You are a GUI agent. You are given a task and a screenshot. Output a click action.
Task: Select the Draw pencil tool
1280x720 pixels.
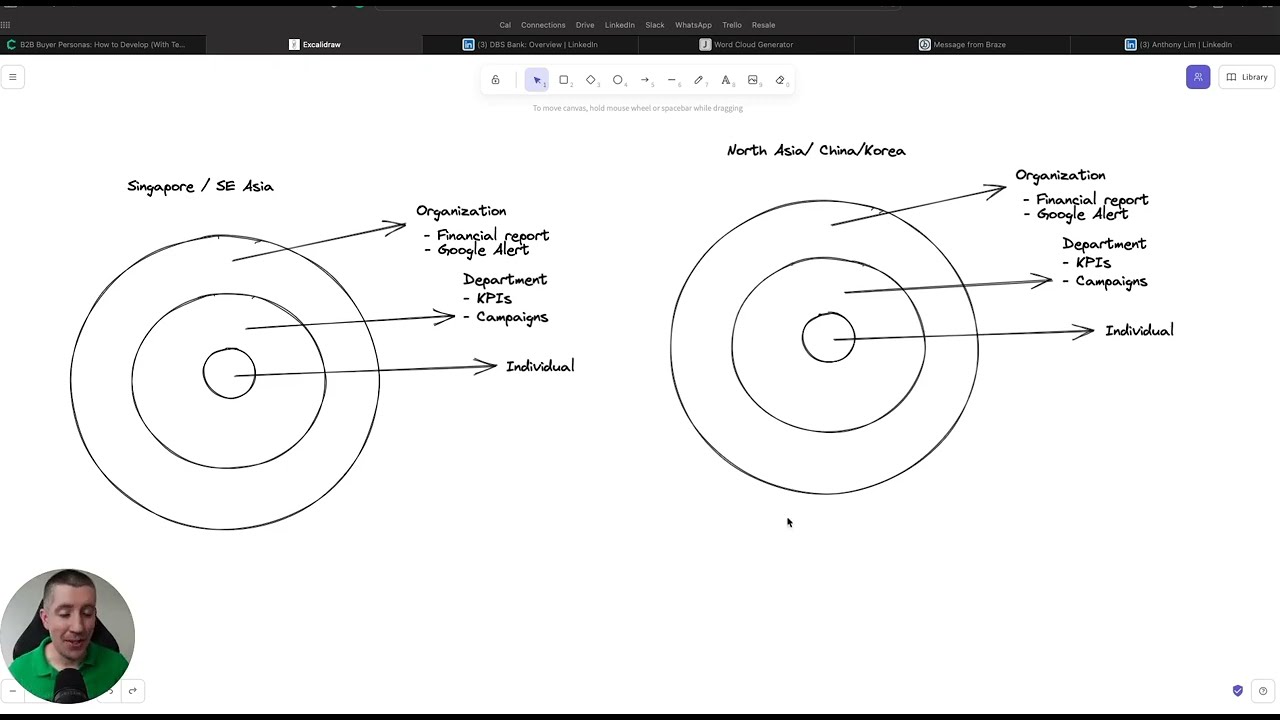coord(699,80)
